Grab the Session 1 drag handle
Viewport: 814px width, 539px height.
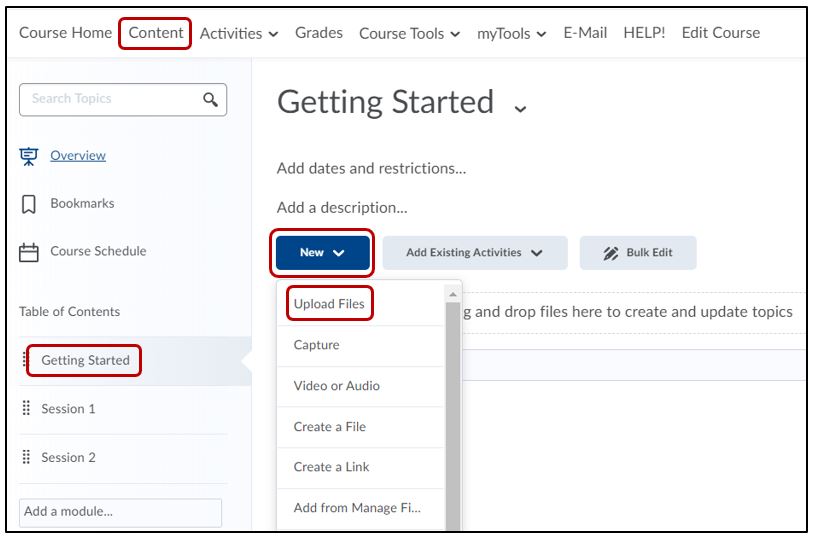click(x=26, y=409)
